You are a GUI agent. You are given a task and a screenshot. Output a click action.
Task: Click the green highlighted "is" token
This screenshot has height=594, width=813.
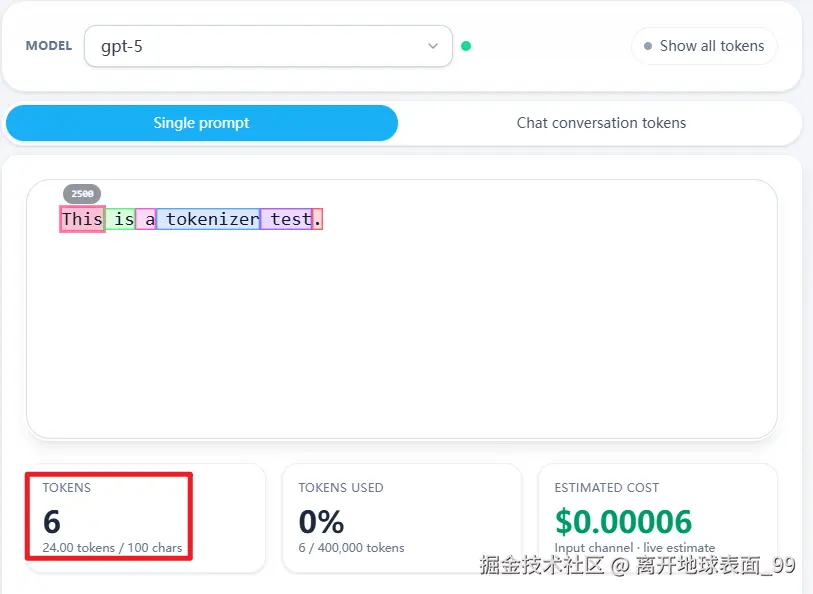[x=120, y=219]
